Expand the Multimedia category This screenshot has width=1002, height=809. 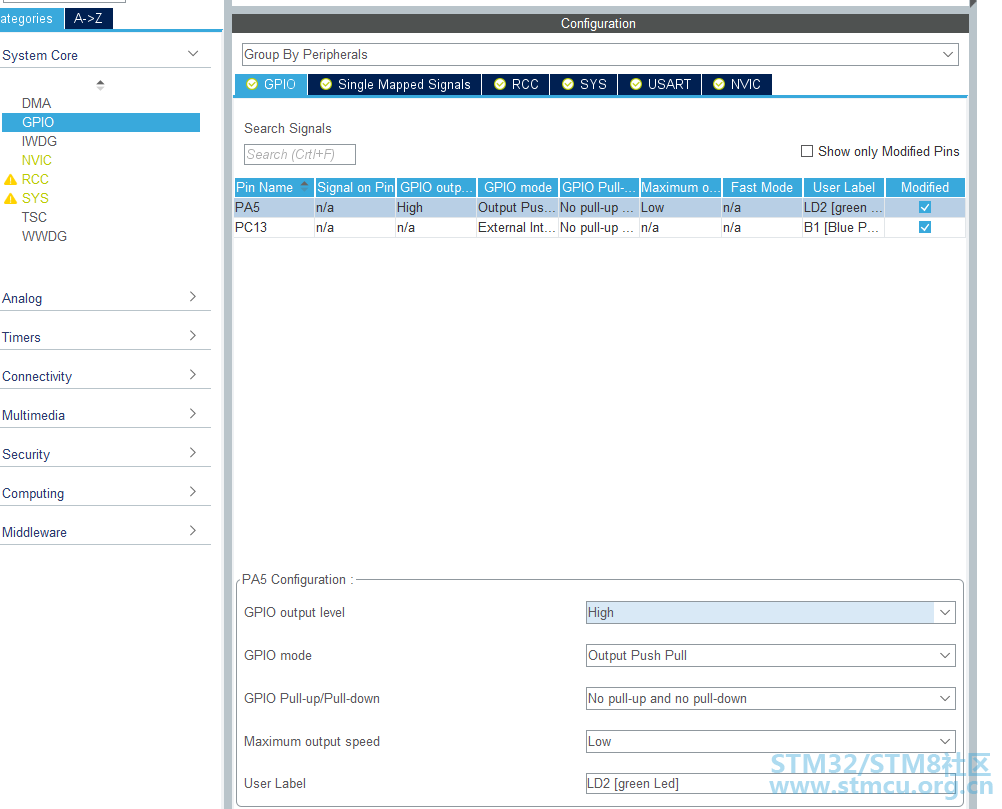click(x=193, y=413)
